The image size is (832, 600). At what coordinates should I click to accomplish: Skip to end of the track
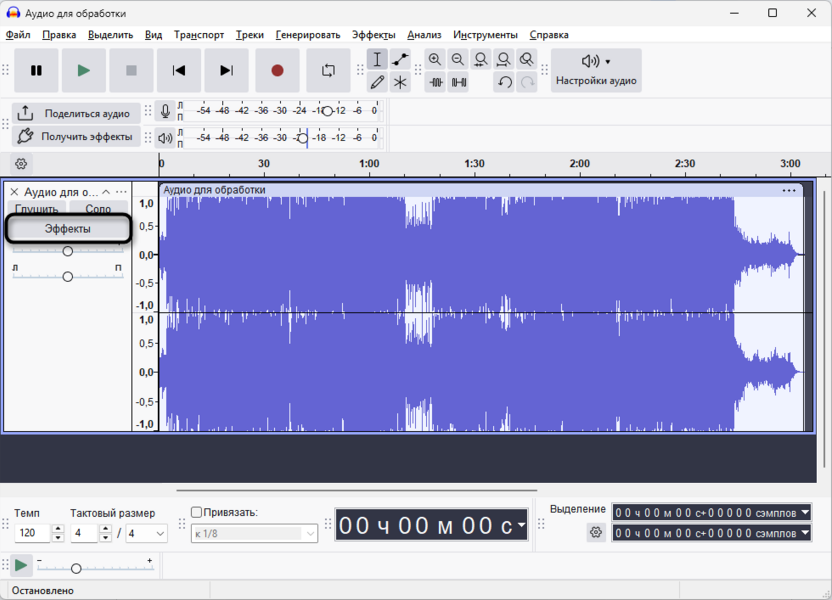tap(227, 70)
